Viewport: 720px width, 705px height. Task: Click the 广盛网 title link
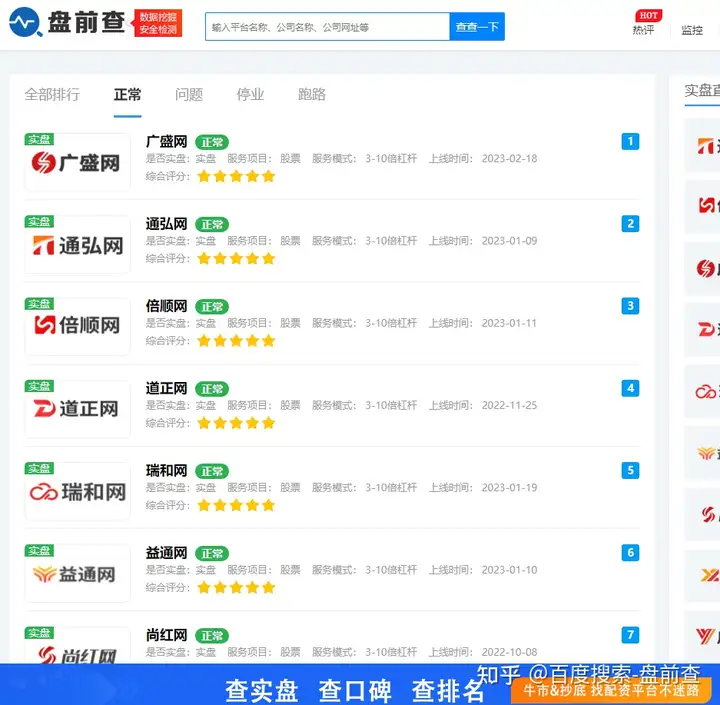click(x=166, y=141)
